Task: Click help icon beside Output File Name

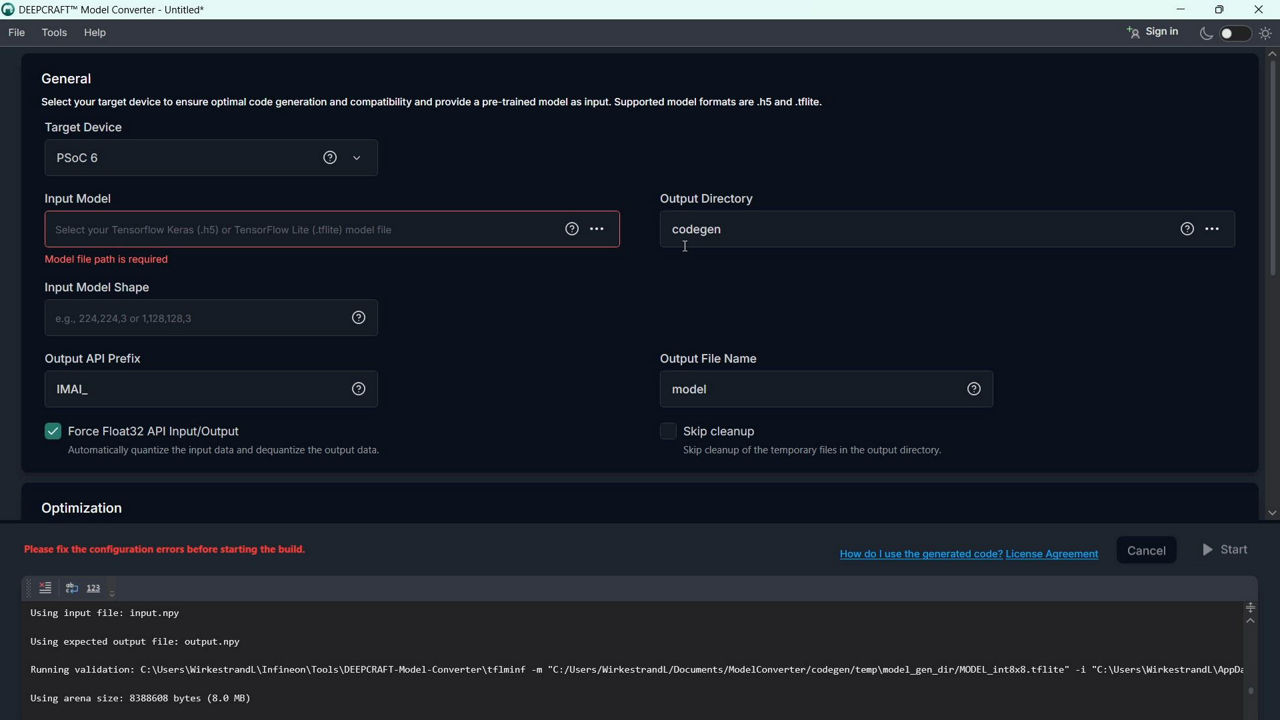Action: pos(973,389)
